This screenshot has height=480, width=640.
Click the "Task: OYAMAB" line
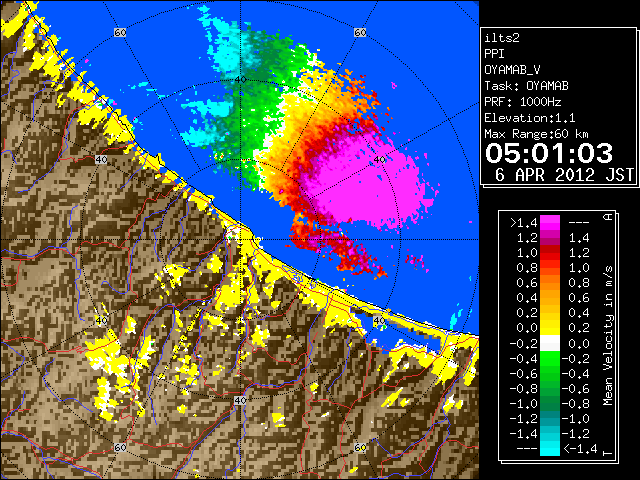pos(526,86)
